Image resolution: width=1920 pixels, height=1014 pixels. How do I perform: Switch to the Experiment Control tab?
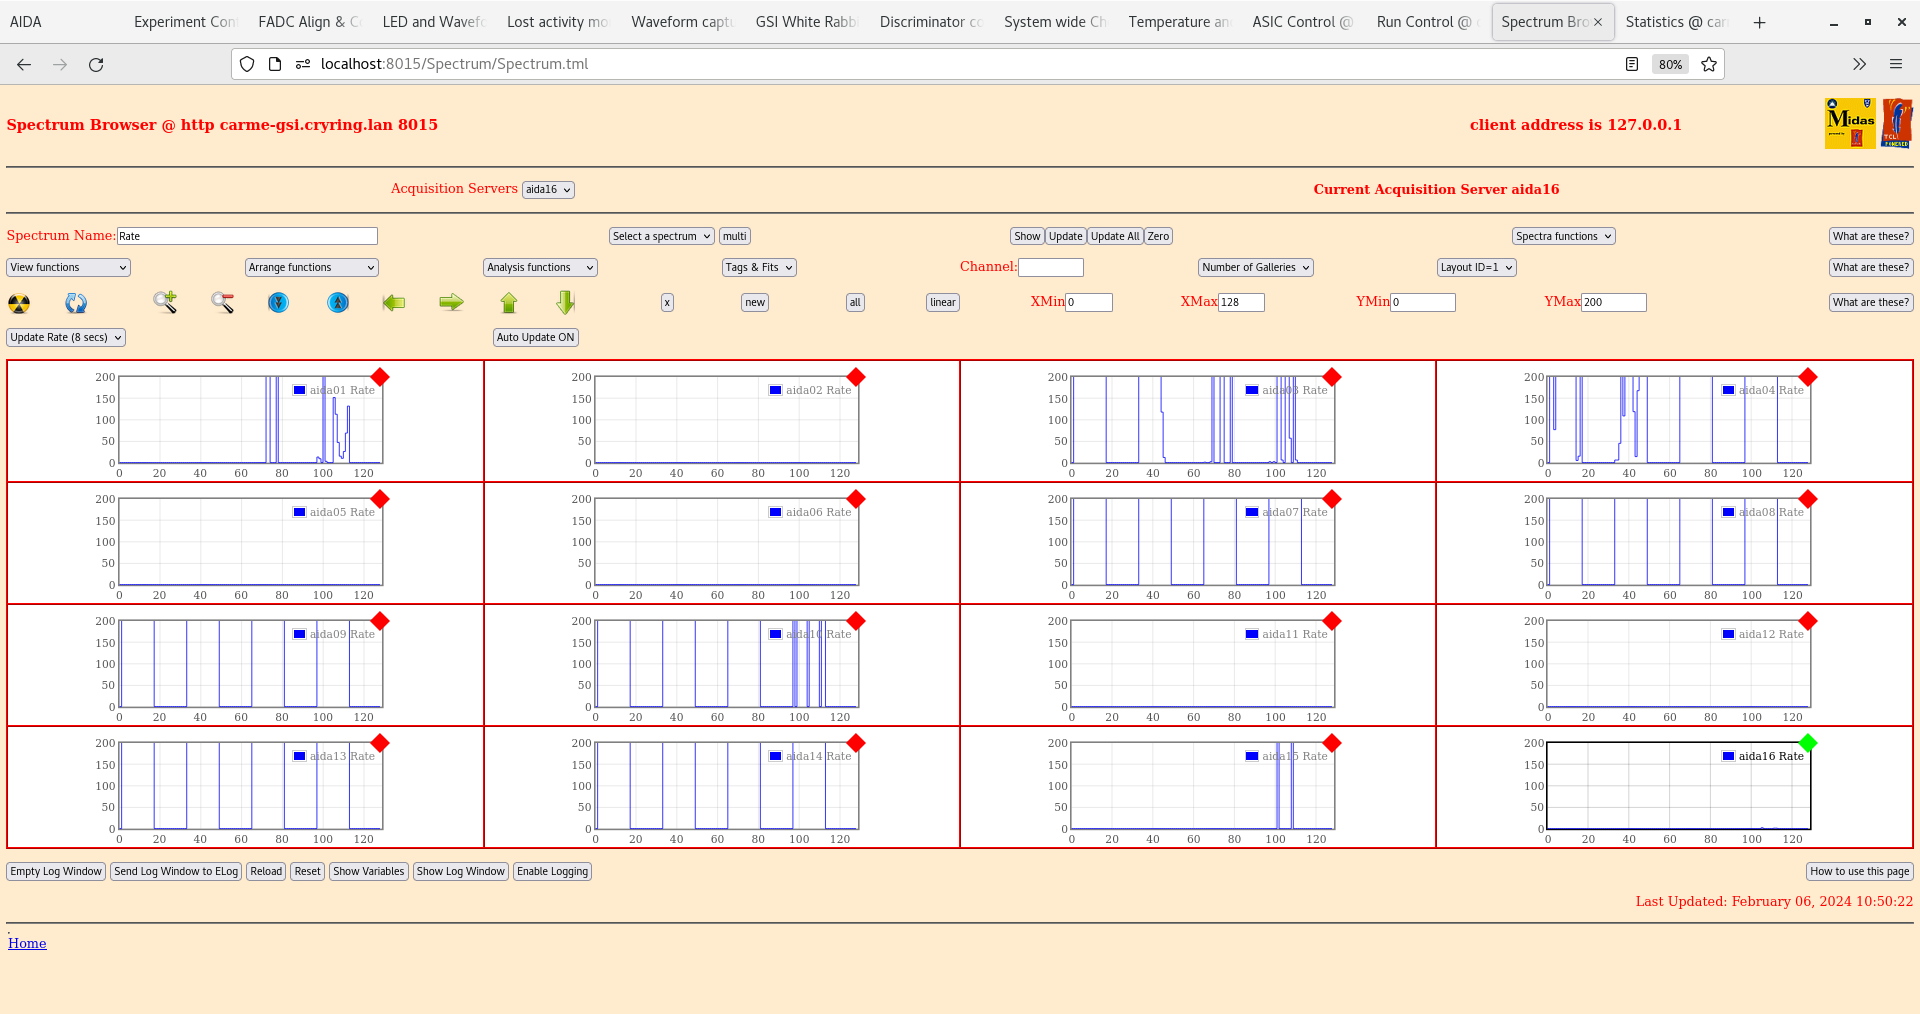tap(185, 22)
